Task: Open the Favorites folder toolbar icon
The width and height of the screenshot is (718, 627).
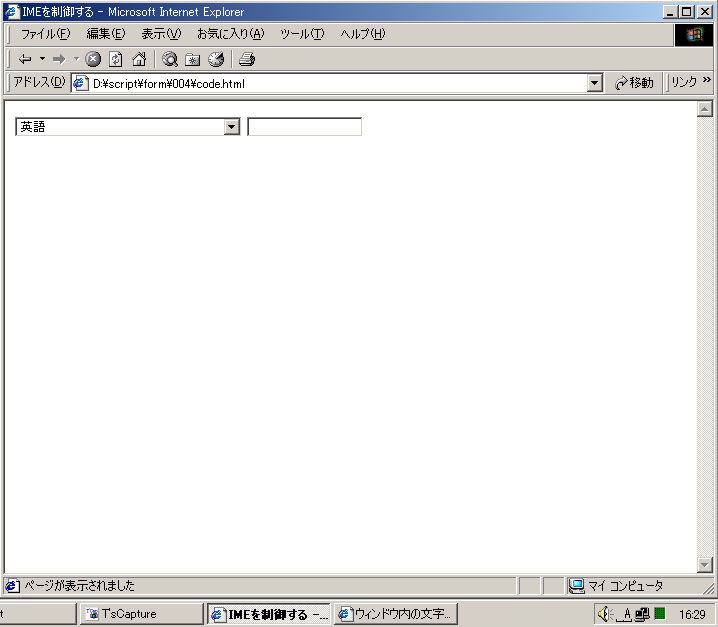Action: point(193,59)
